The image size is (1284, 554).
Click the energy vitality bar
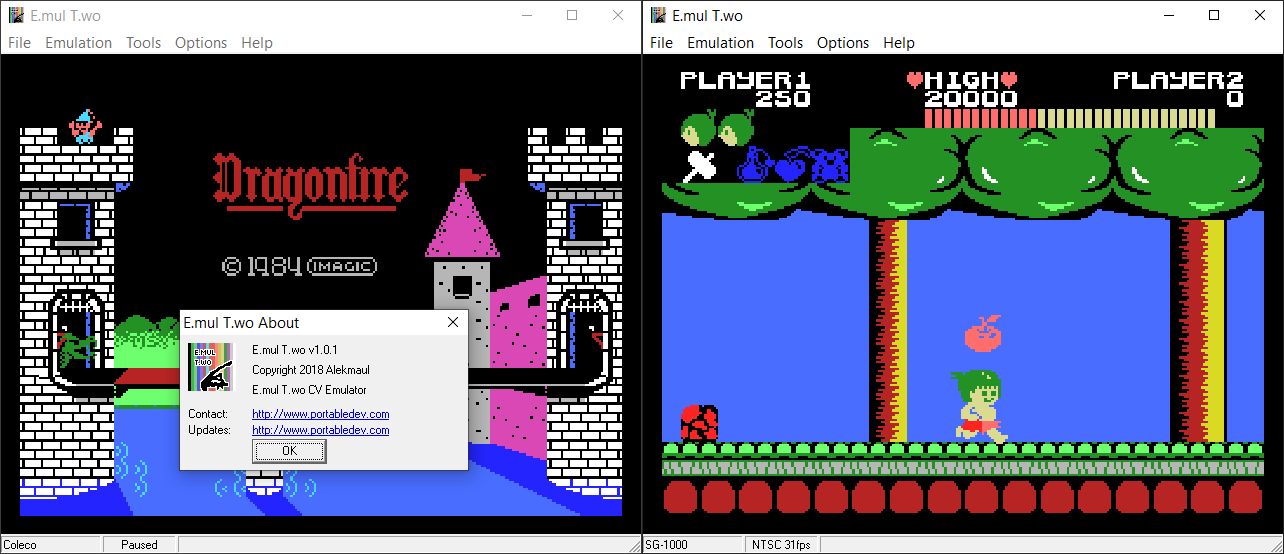coord(1069,119)
